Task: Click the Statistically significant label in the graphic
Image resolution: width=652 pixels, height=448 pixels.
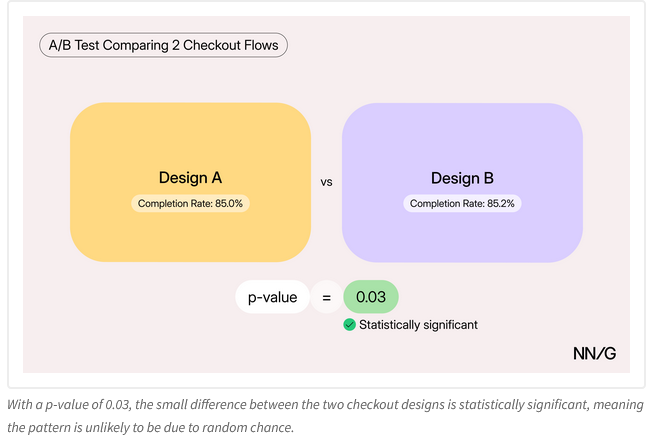Action: [418, 325]
